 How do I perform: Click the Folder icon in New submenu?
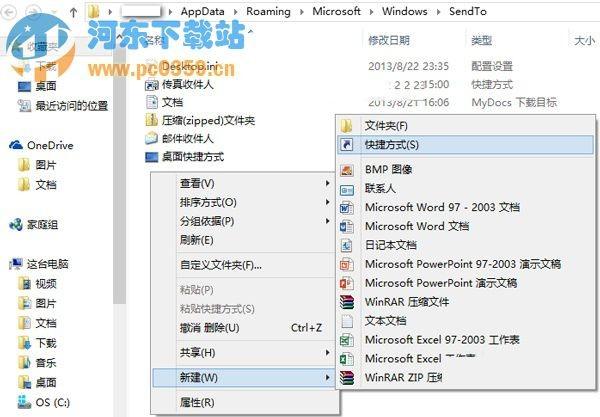[x=347, y=125]
